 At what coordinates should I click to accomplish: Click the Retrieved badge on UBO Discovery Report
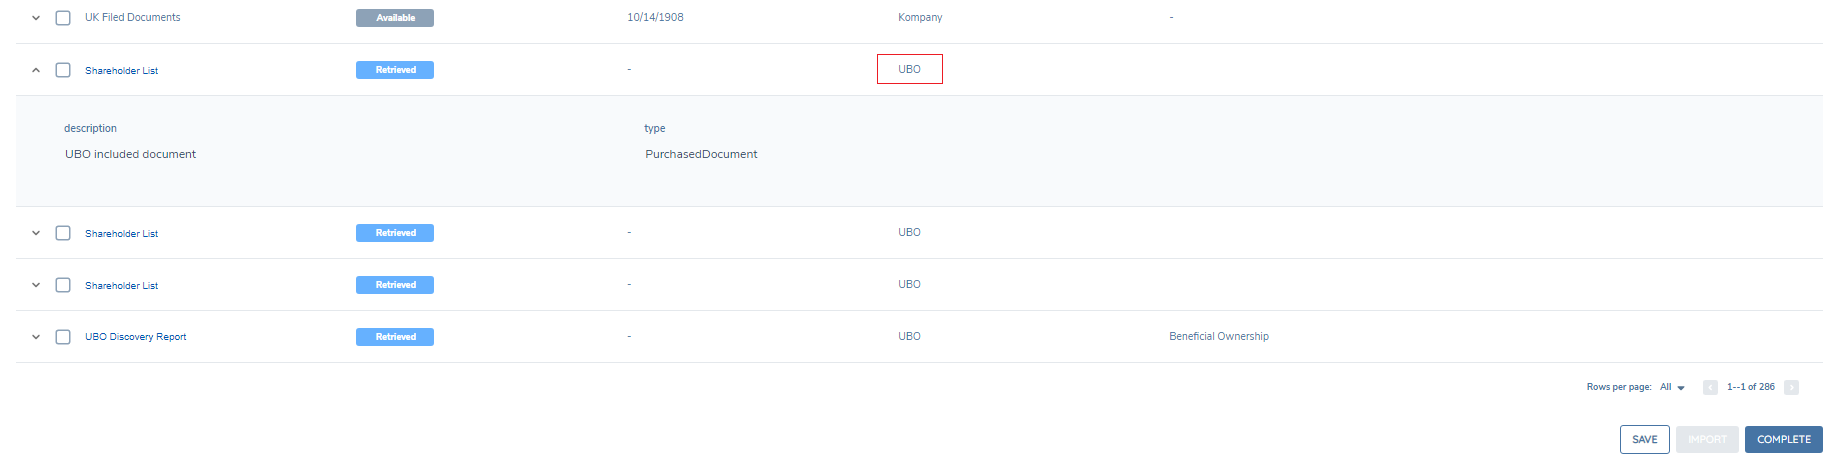(395, 337)
